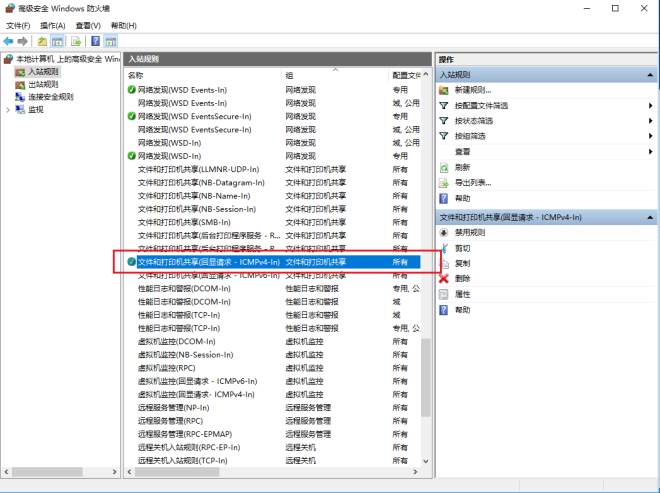This screenshot has height=493, width=660.
Task: Sort by the 名称 column header
Action: [x=204, y=75]
